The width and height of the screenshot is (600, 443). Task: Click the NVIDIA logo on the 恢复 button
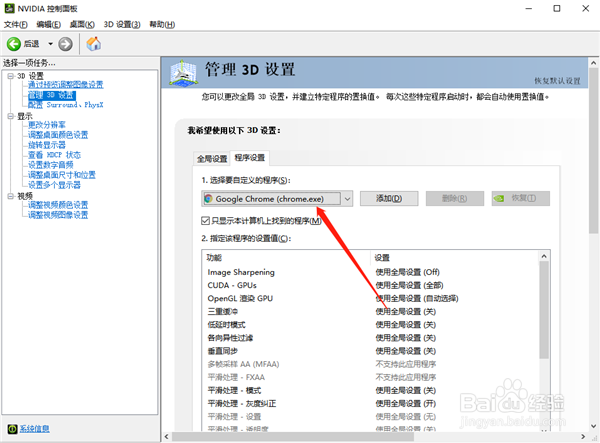pyautogui.click(x=499, y=199)
